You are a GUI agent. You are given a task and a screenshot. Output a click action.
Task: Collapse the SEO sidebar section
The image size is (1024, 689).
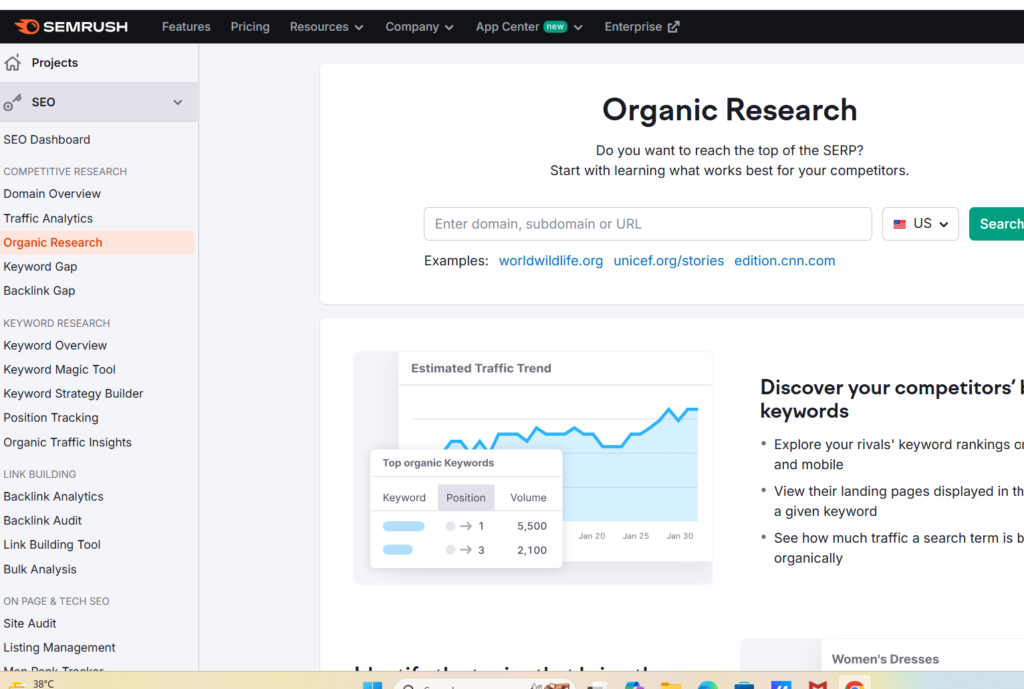coord(178,103)
